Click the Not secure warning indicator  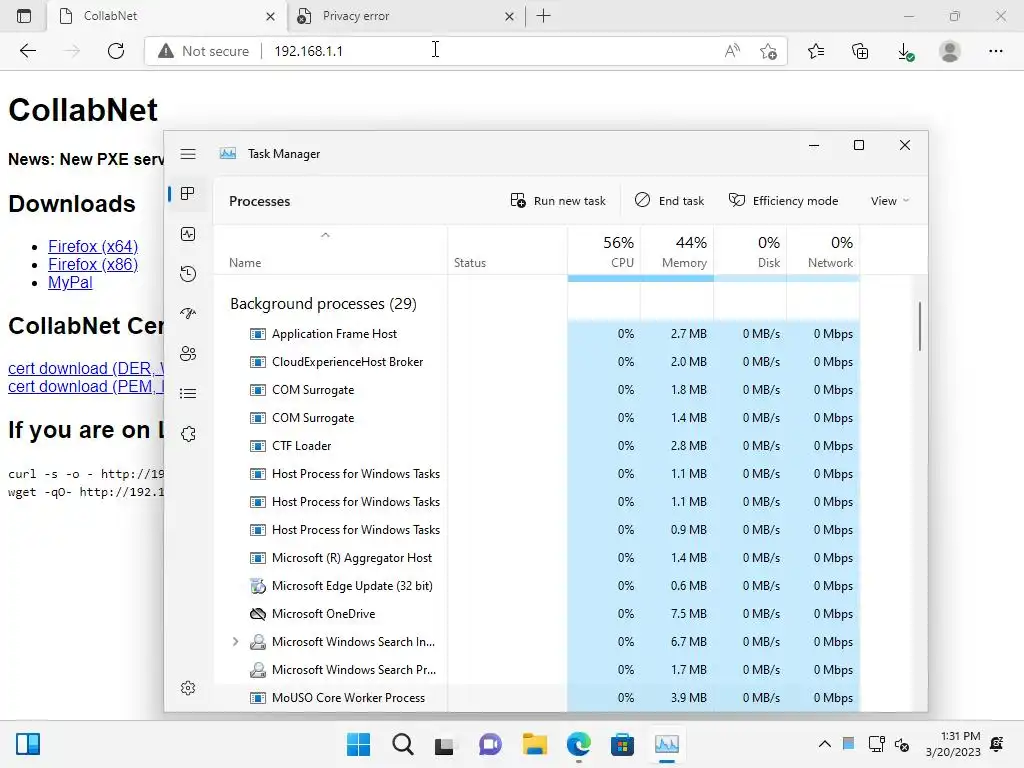pos(204,51)
